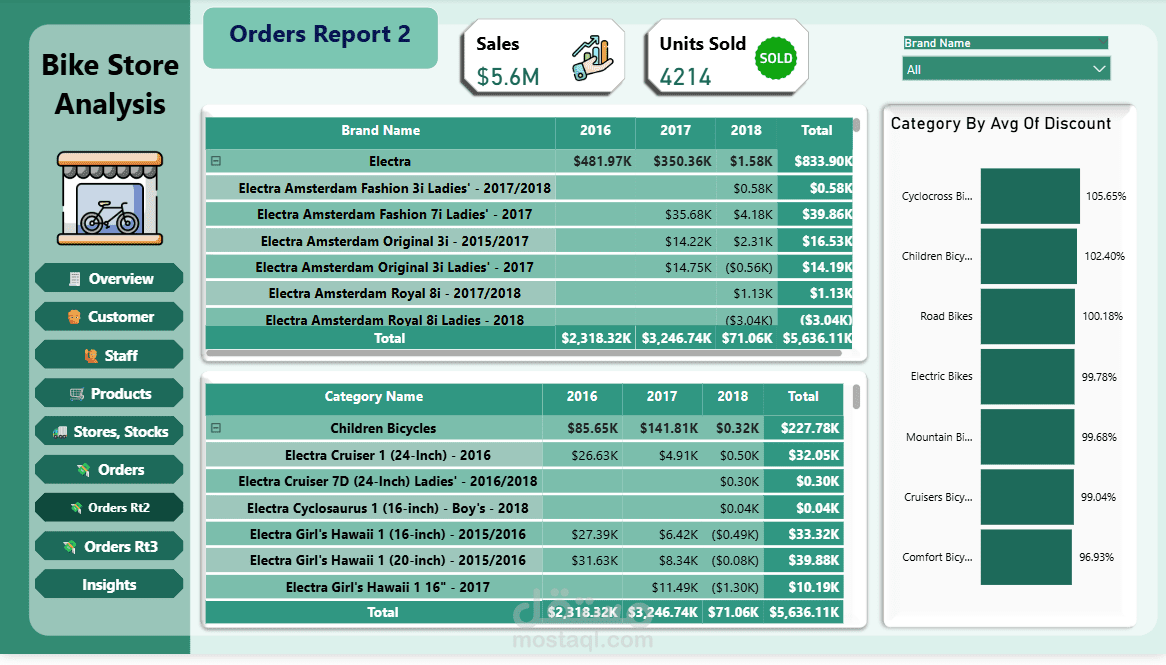Click the Stores, Stocks truck icon

tap(60, 432)
